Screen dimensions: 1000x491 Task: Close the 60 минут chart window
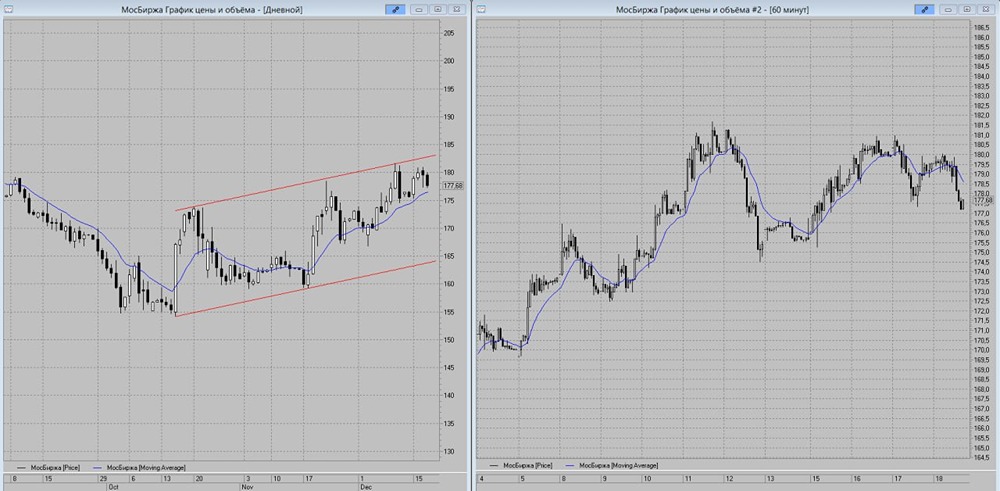coord(986,10)
